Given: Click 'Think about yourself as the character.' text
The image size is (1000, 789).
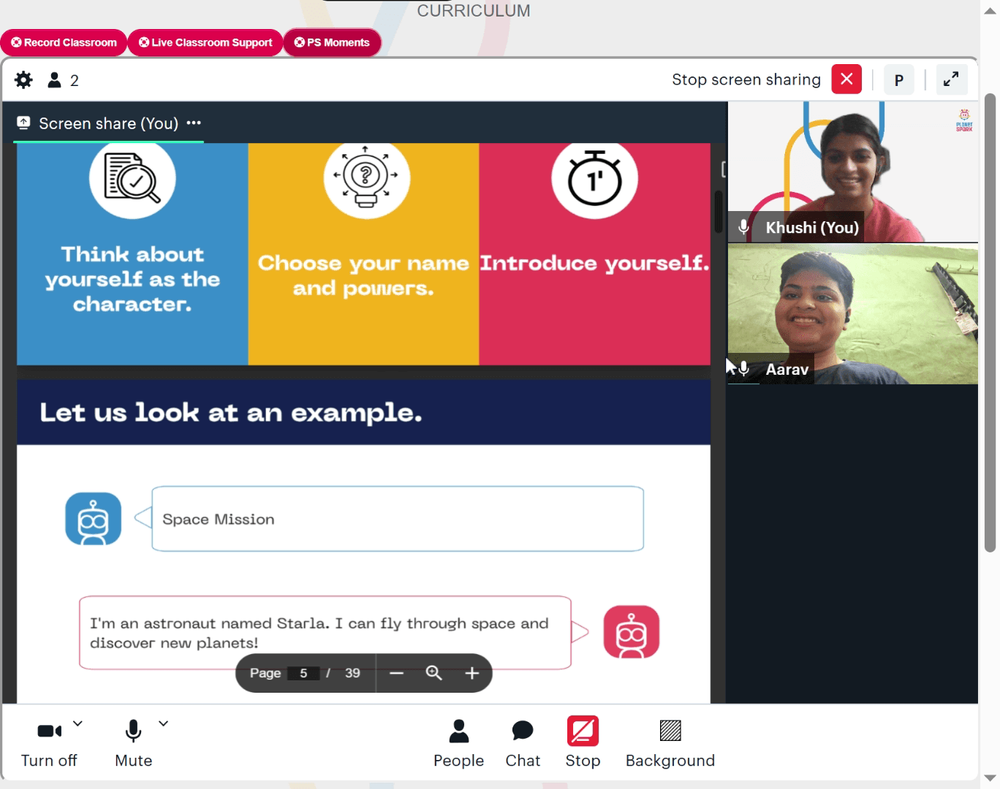Looking at the screenshot, I should (132, 279).
